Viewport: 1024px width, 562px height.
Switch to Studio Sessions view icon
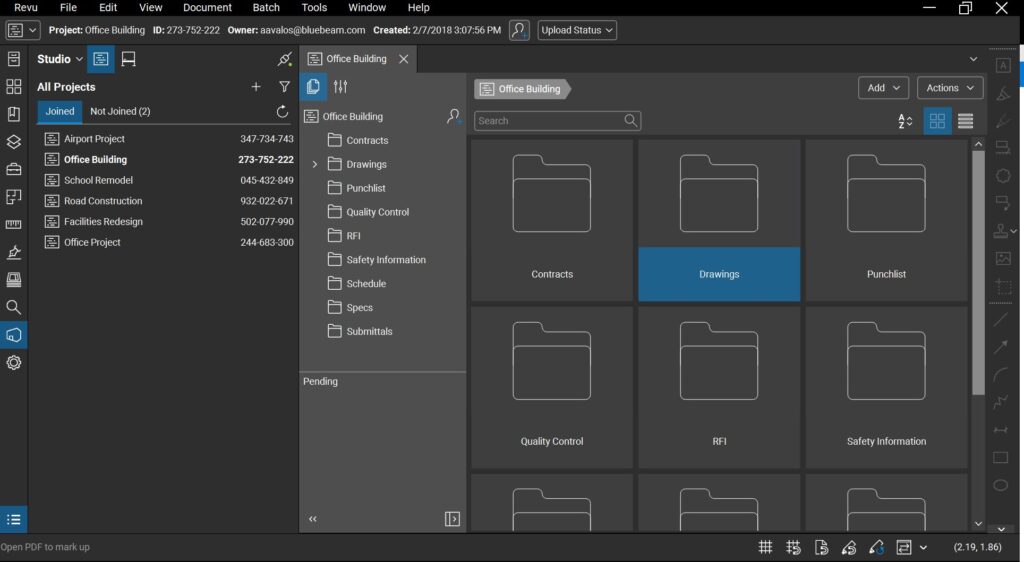click(x=129, y=59)
